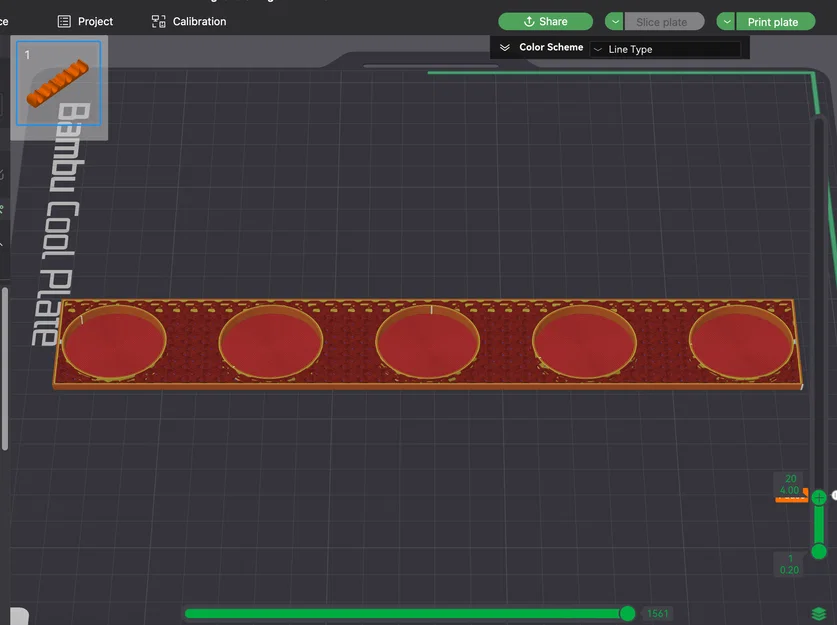837x625 pixels.
Task: Click the upload icon in Share button
Action: (529, 21)
